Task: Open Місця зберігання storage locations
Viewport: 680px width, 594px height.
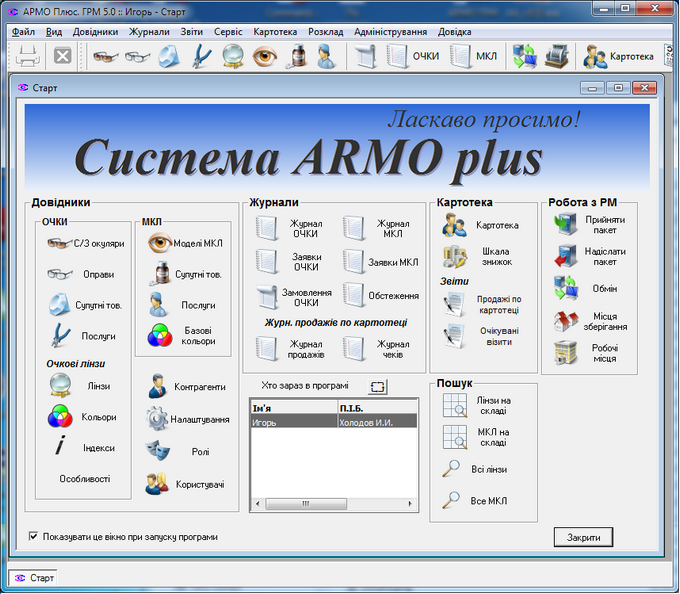Action: click(x=567, y=321)
